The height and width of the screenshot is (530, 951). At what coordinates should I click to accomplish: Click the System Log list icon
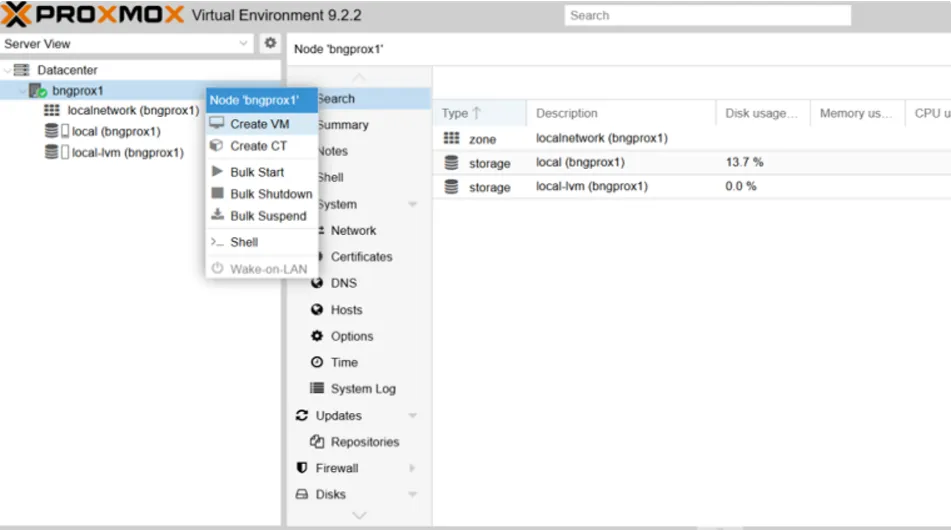(x=317, y=388)
